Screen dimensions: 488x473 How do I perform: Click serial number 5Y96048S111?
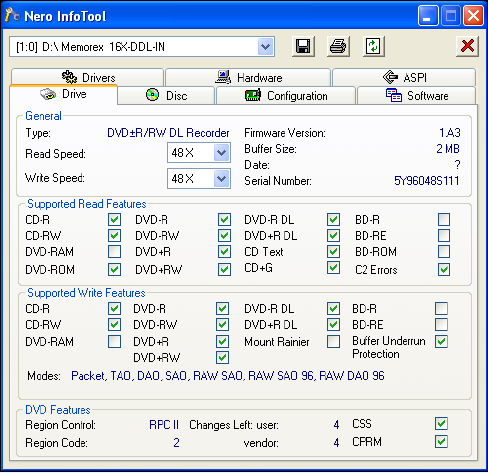tap(427, 181)
